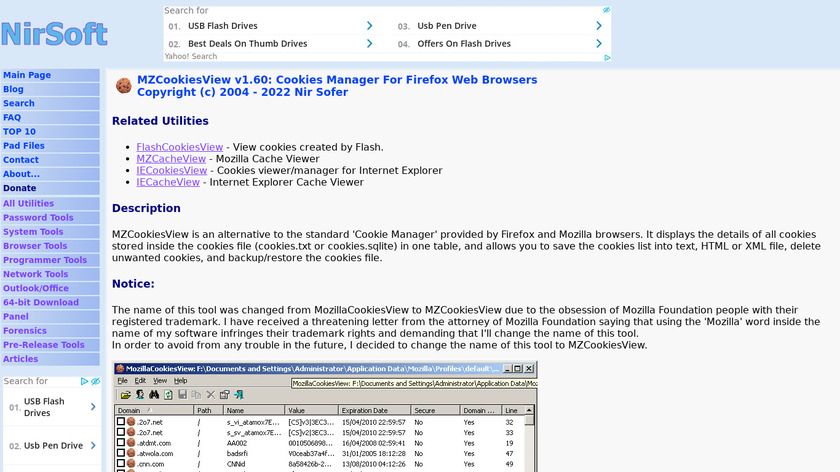Click arrow beside Usb Pen Drive in sidebar ad
Image resolution: width=840 pixels, height=472 pixels.
click(x=93, y=446)
